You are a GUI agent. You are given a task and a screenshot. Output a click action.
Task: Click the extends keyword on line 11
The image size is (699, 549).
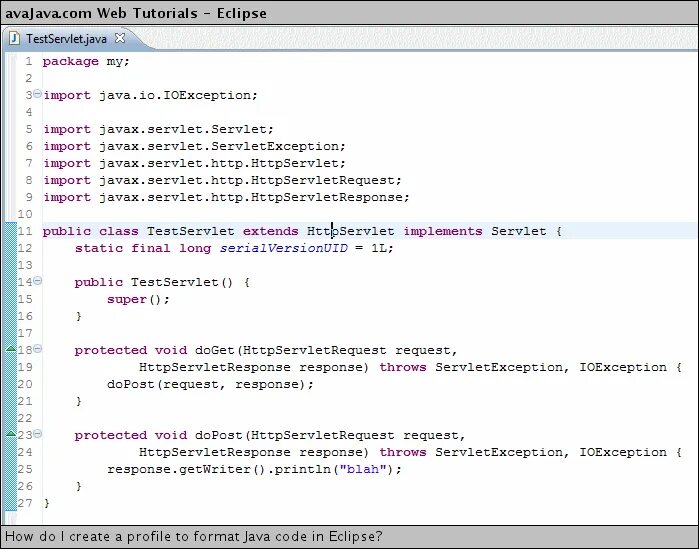pyautogui.click(x=271, y=231)
